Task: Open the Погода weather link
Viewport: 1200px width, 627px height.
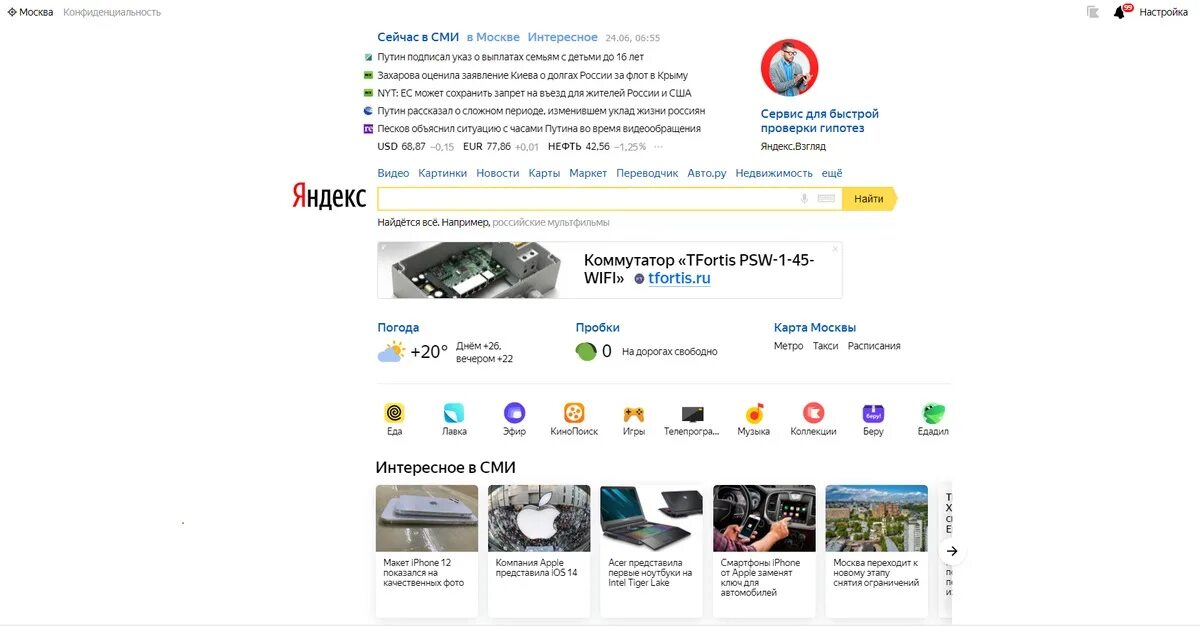Action: tap(398, 327)
